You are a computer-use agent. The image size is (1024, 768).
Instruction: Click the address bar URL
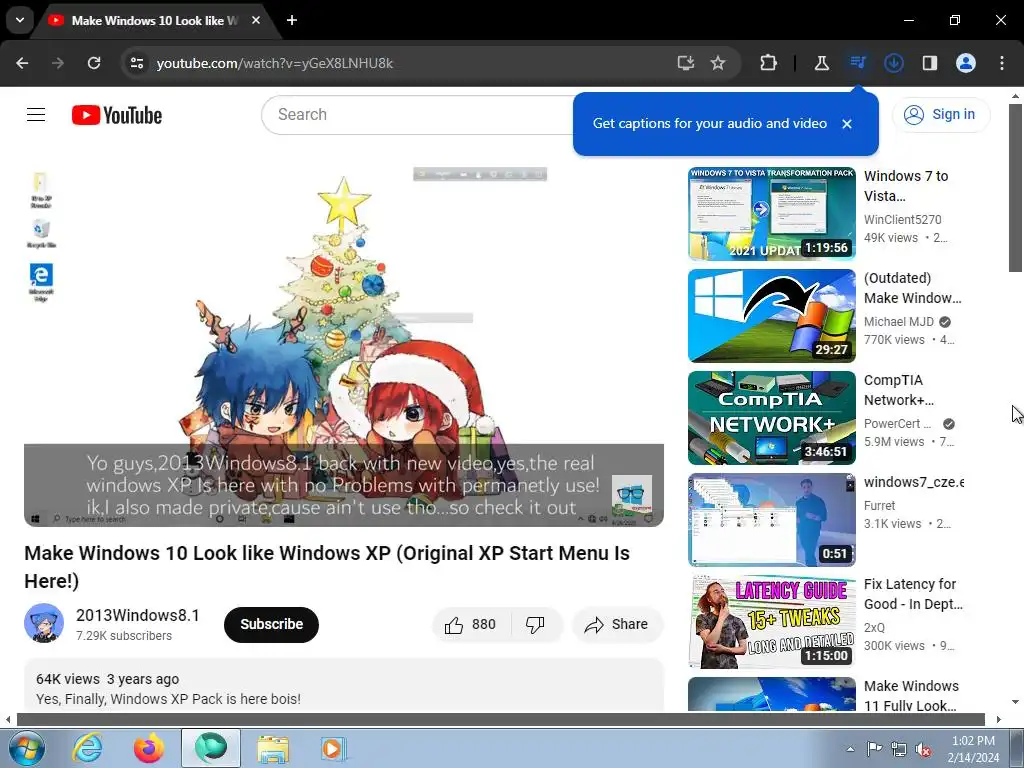[x=275, y=63]
